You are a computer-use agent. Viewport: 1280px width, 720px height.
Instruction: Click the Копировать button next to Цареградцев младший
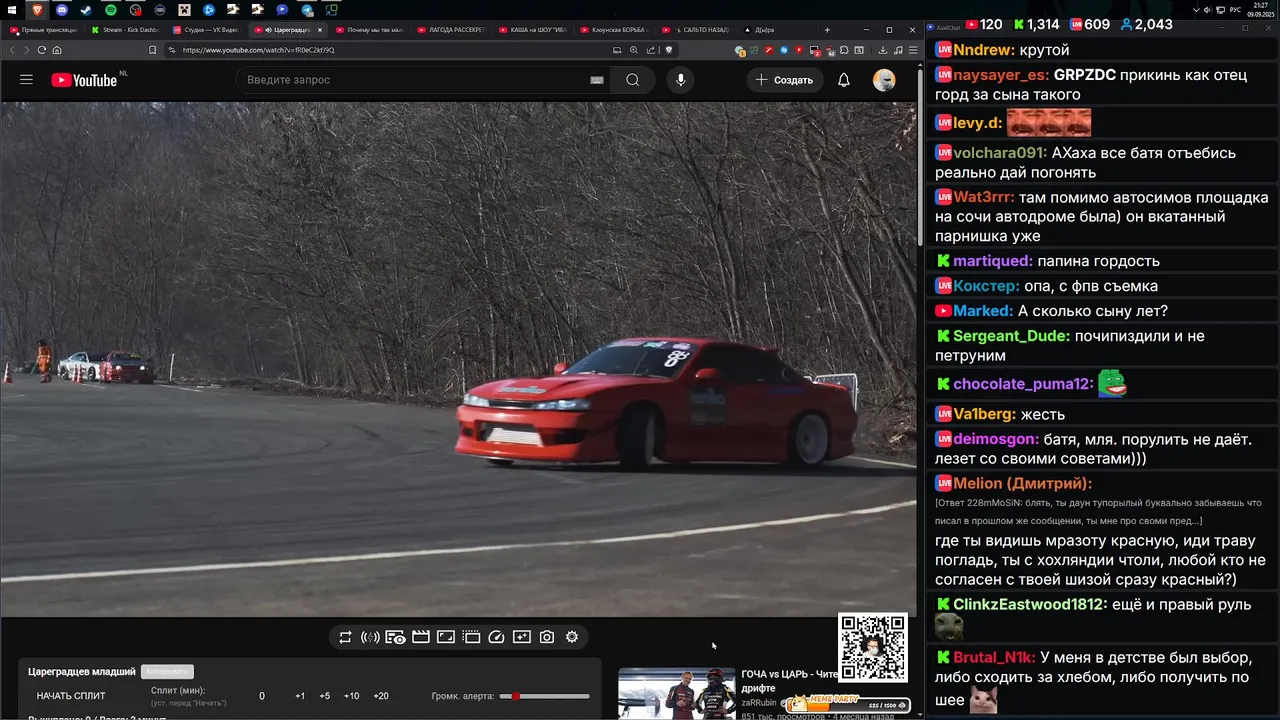click(167, 672)
